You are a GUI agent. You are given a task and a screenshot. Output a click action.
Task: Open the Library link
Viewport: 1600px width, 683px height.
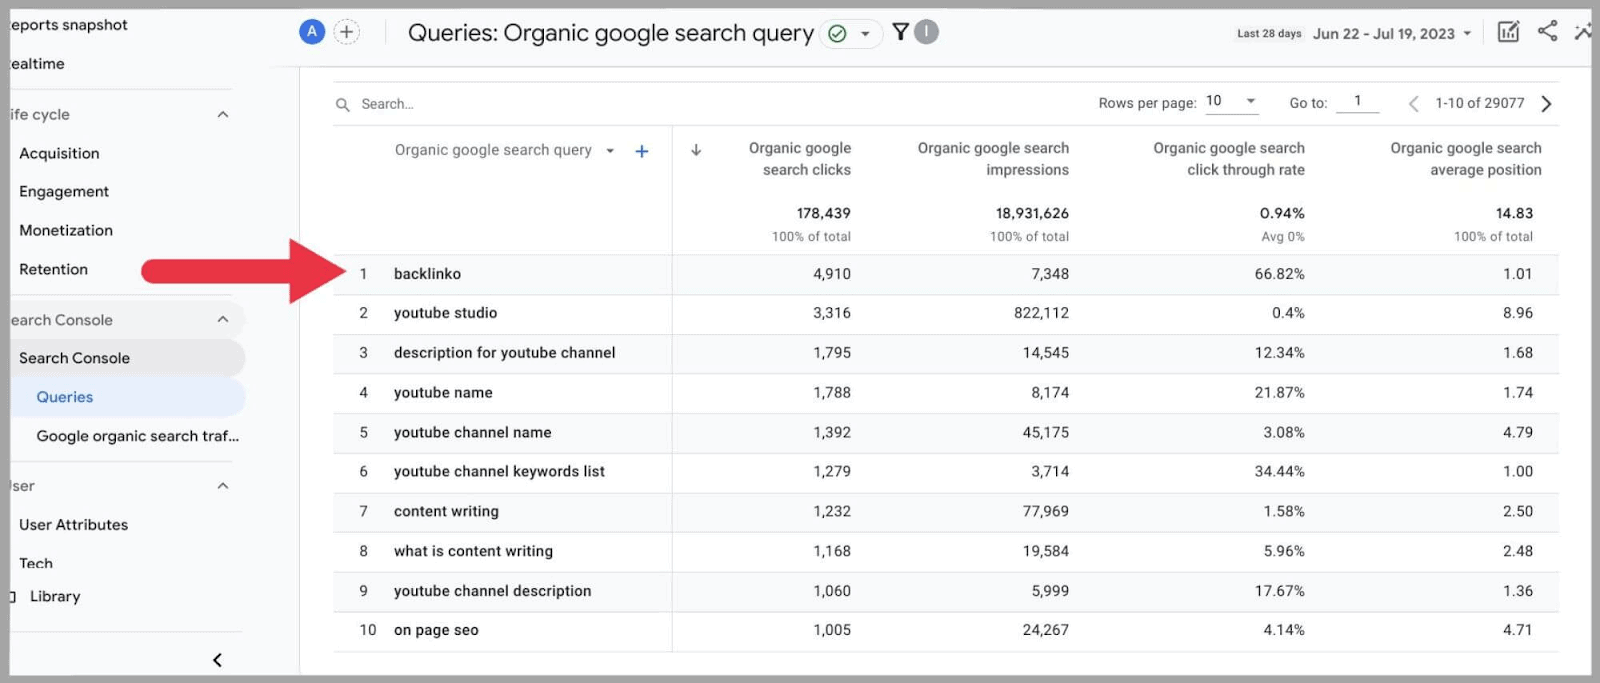pos(55,597)
